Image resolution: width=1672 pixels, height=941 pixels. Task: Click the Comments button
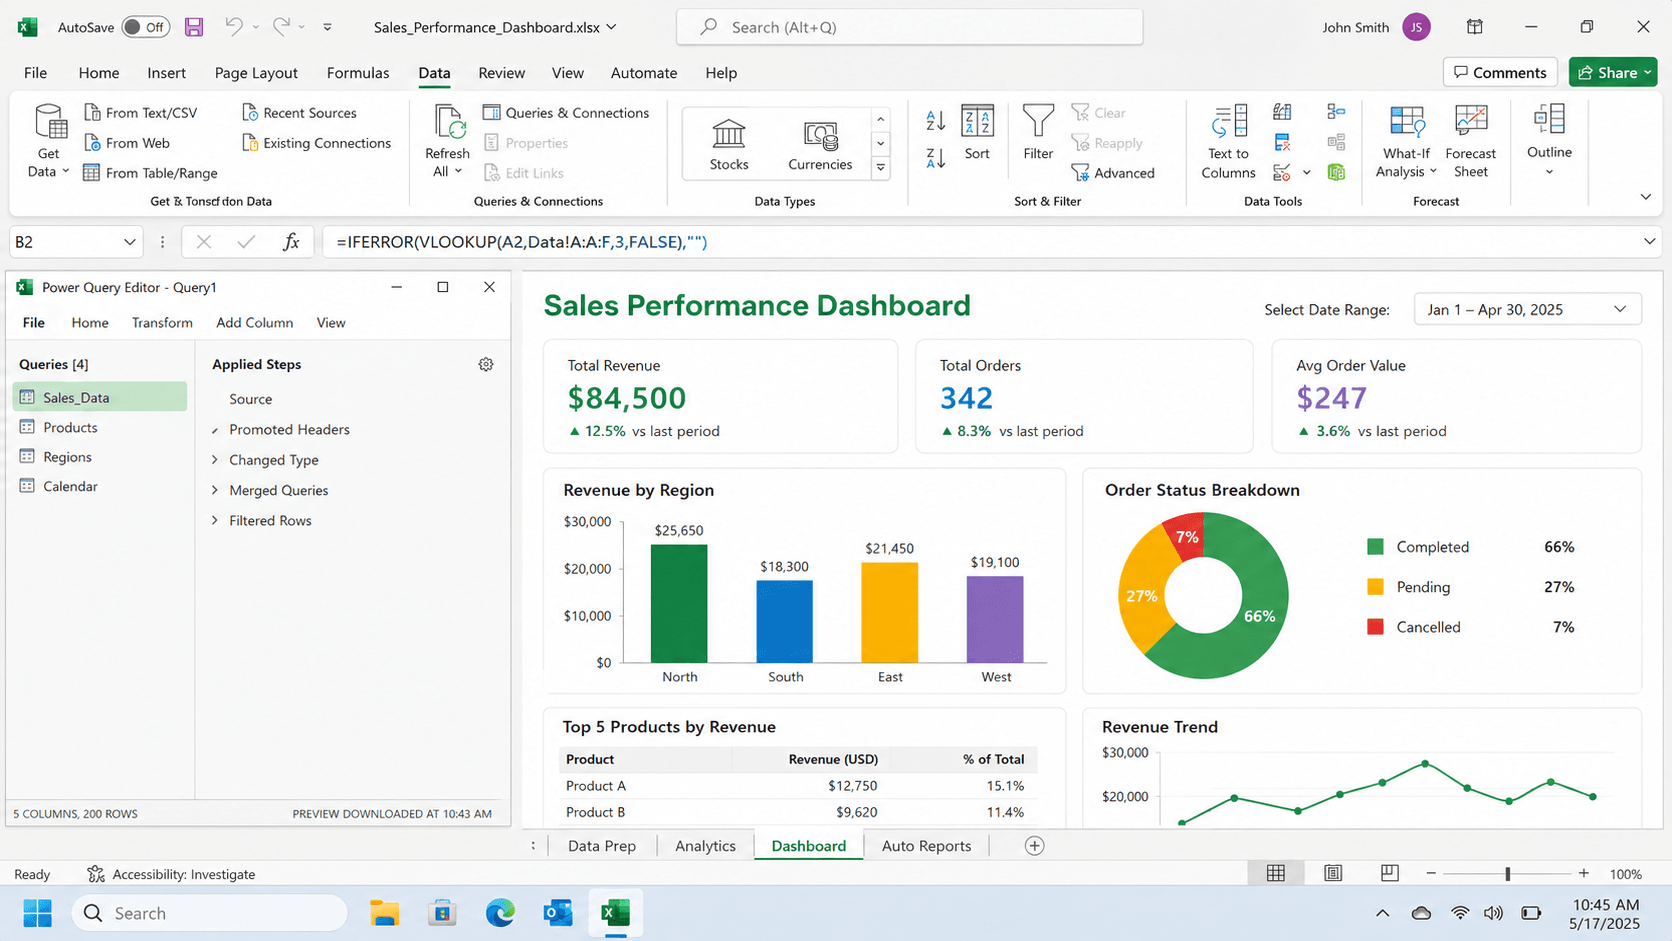[1500, 73]
